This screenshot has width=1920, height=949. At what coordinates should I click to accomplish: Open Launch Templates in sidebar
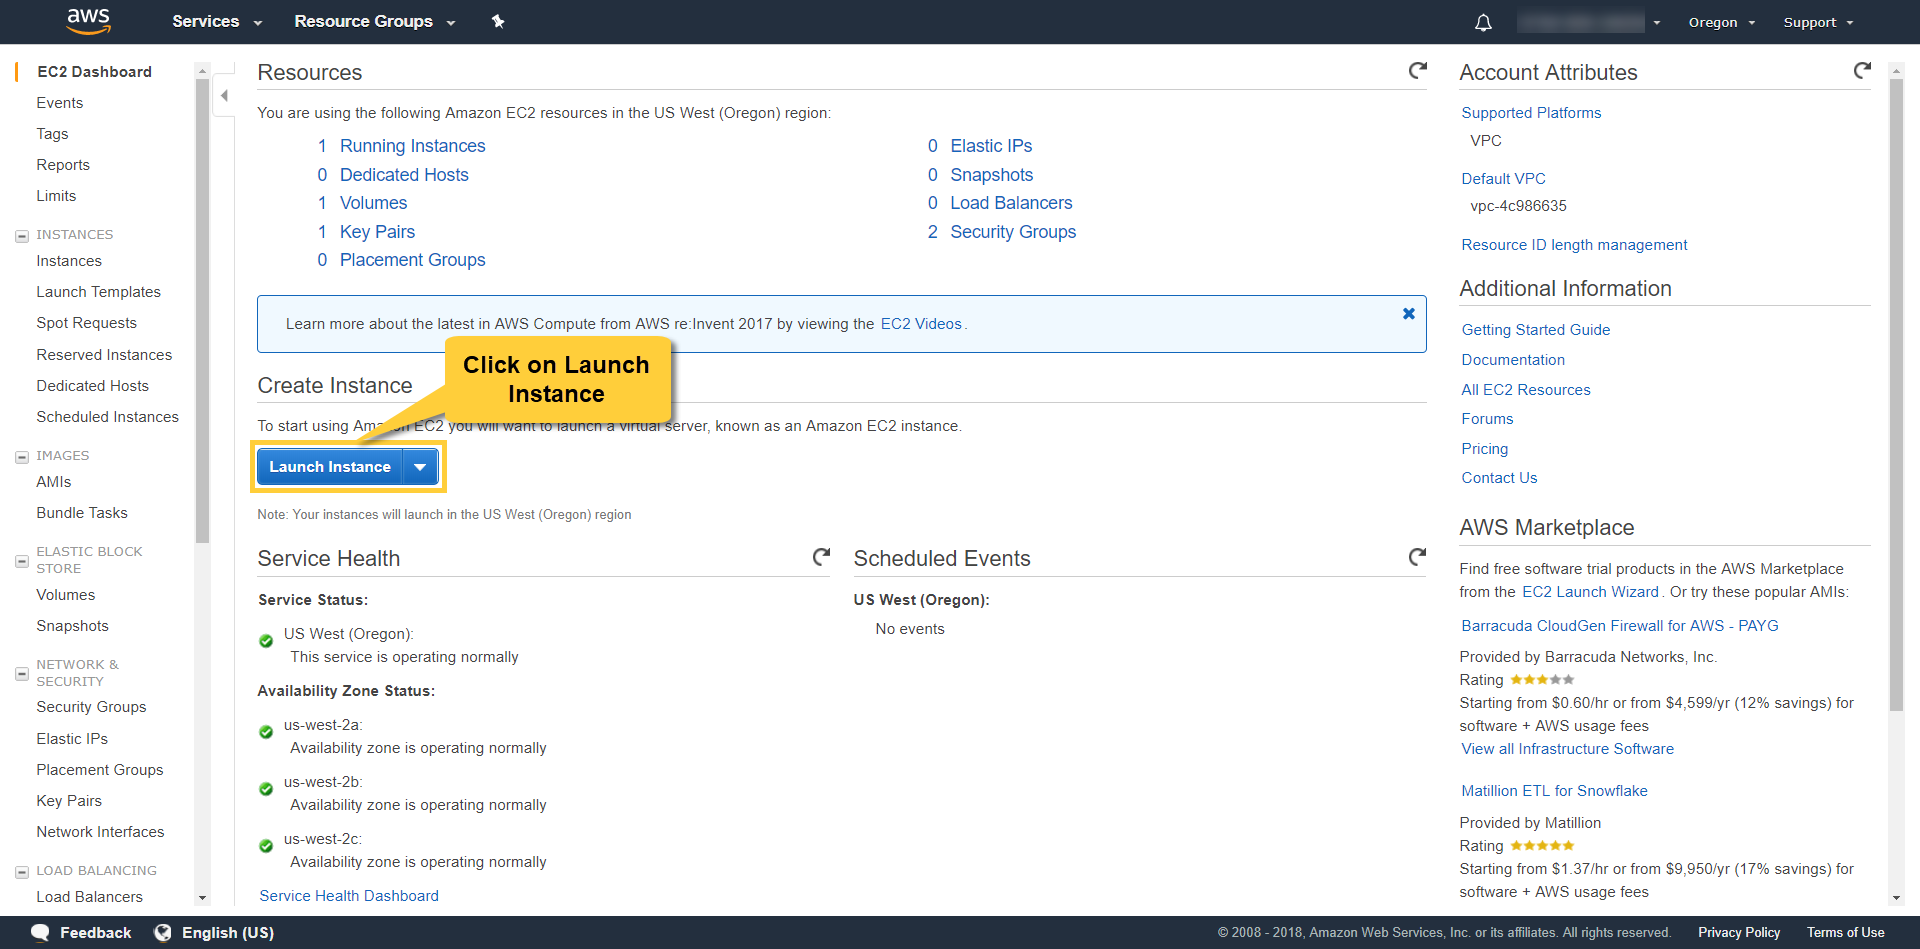point(98,292)
